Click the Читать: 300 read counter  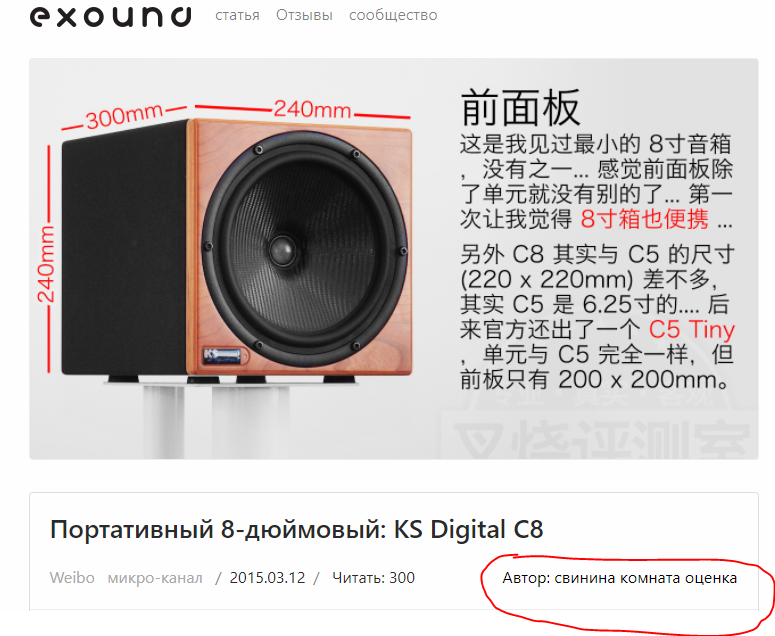[x=373, y=578]
